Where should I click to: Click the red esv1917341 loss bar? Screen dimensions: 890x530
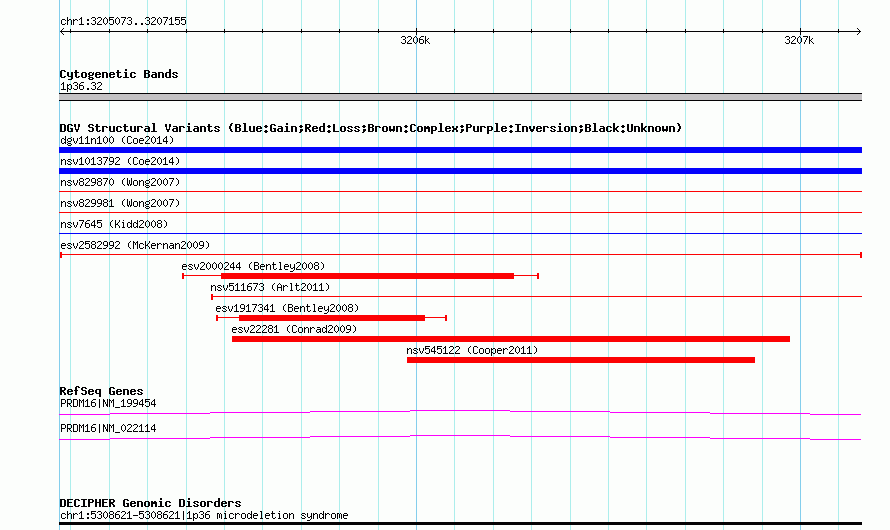pyautogui.click(x=332, y=318)
